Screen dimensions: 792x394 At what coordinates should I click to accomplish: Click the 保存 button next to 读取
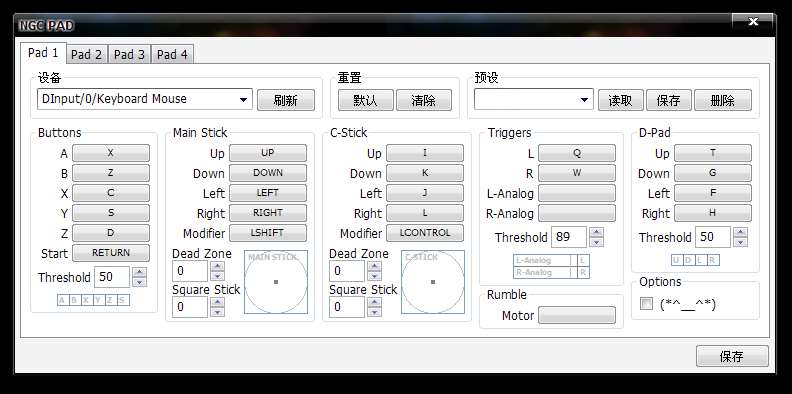pos(668,100)
